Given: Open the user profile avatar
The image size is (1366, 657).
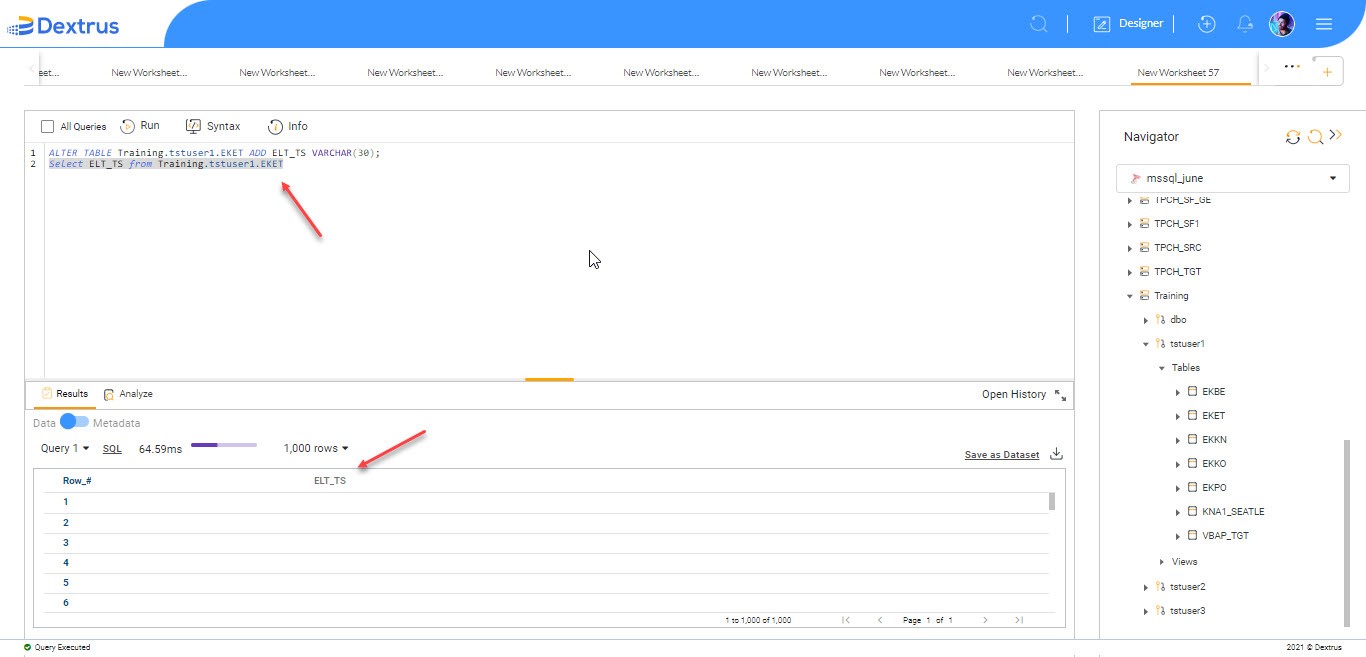Looking at the screenshot, I should (1282, 24).
